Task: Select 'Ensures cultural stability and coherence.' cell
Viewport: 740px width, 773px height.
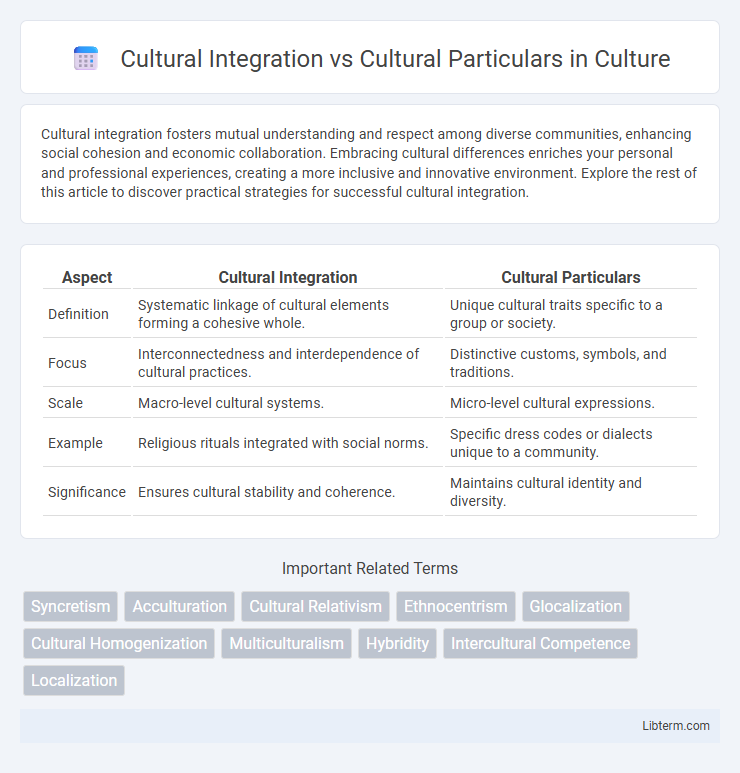Action: click(x=288, y=492)
